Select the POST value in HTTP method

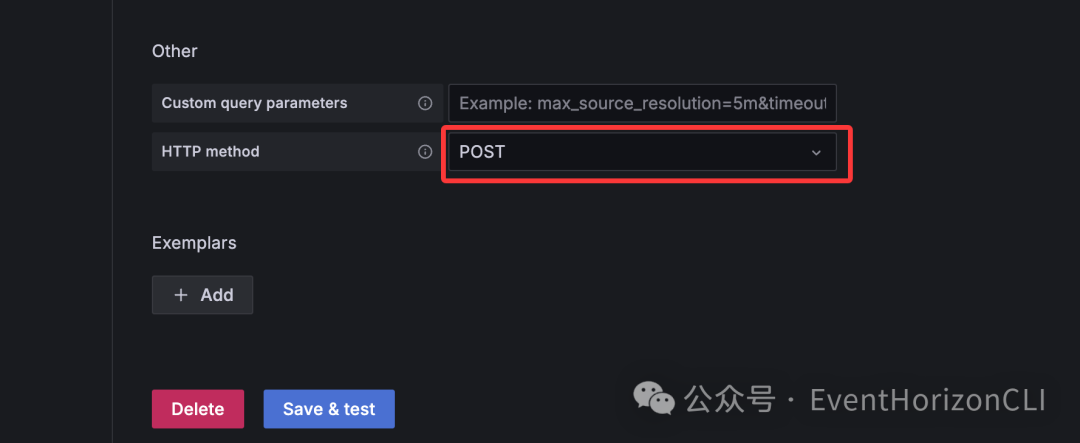tap(482, 152)
